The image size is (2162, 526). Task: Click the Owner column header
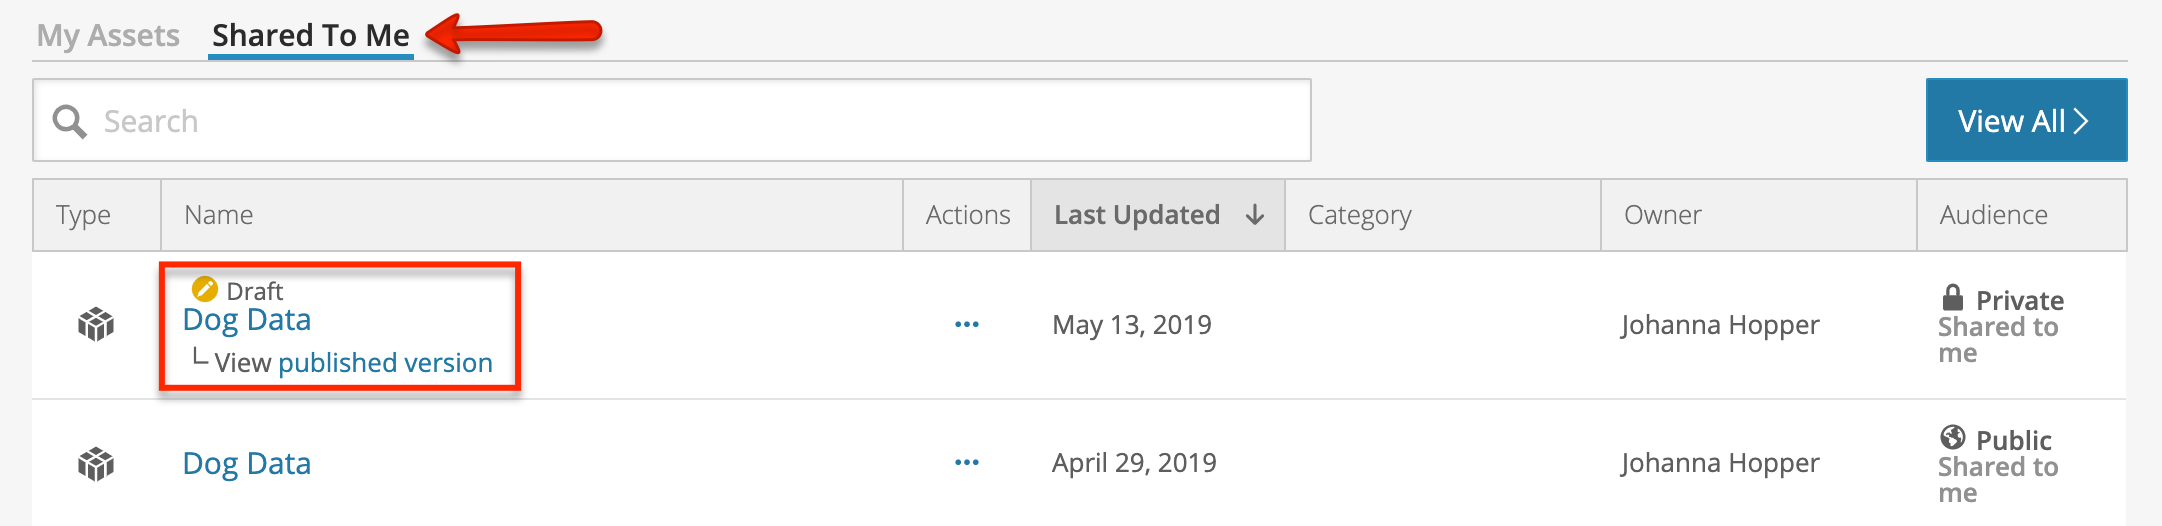pyautogui.click(x=1662, y=215)
